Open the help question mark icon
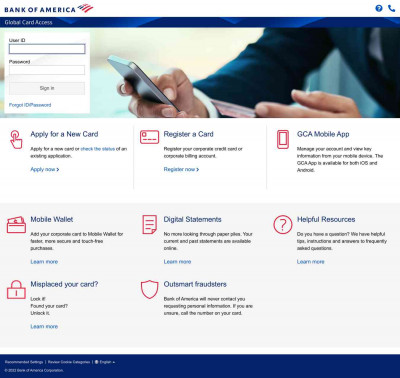Image resolution: width=400 pixels, height=378 pixels. [x=379, y=8]
